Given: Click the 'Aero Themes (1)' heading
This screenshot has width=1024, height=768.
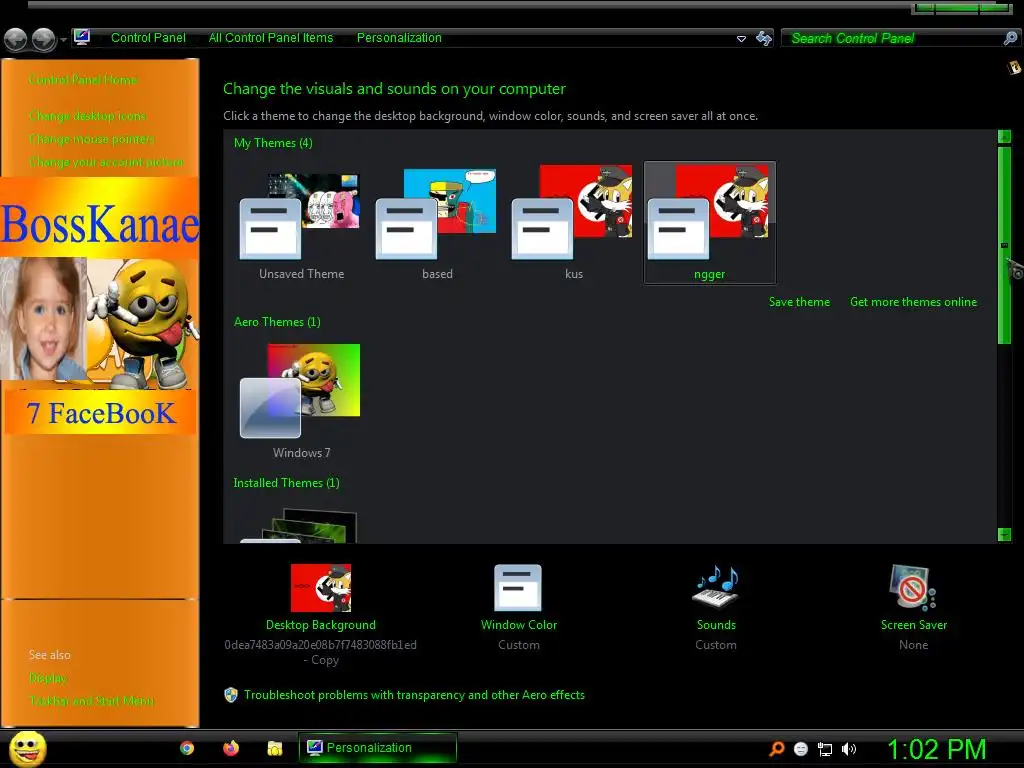Looking at the screenshot, I should (x=277, y=322).
